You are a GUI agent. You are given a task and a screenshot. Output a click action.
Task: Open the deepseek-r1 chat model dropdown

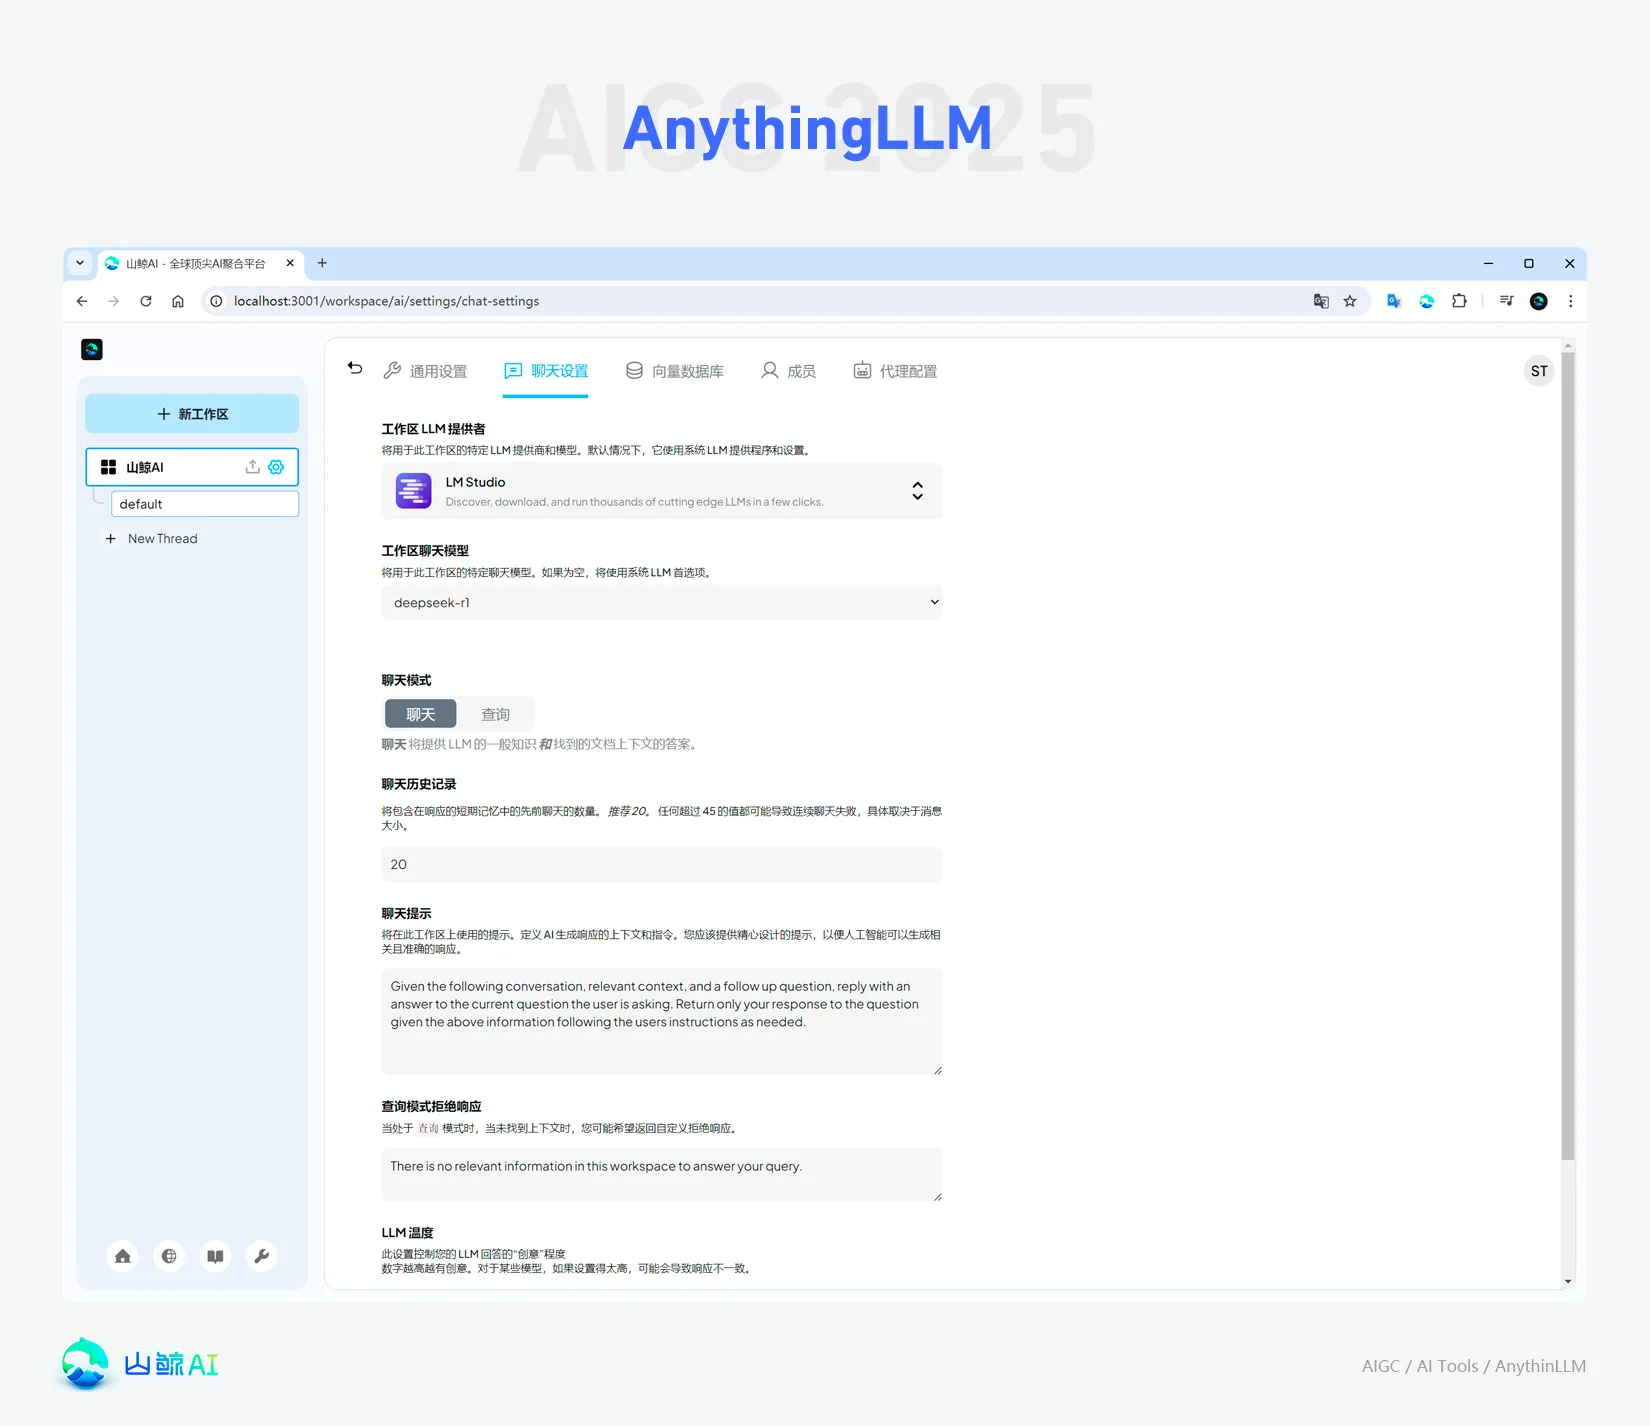tap(662, 603)
